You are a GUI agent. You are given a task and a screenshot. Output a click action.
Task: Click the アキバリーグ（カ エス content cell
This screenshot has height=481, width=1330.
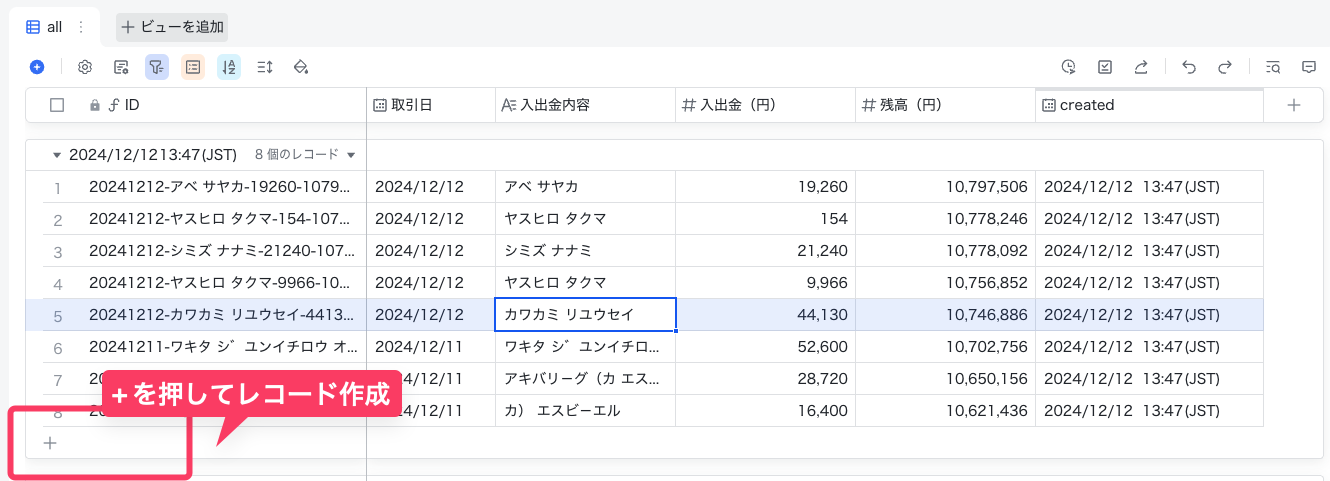coord(585,379)
